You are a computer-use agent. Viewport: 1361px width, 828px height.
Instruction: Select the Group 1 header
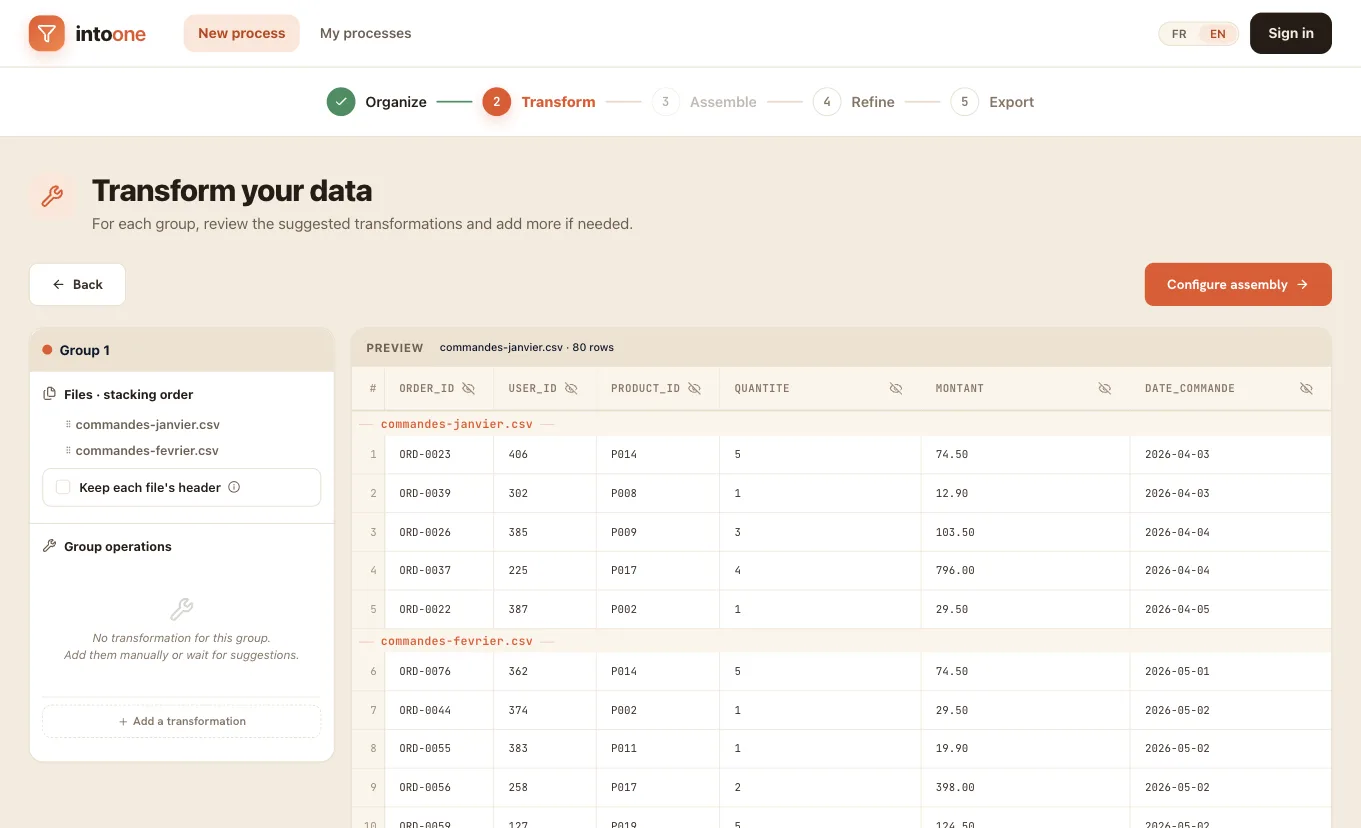[181, 350]
